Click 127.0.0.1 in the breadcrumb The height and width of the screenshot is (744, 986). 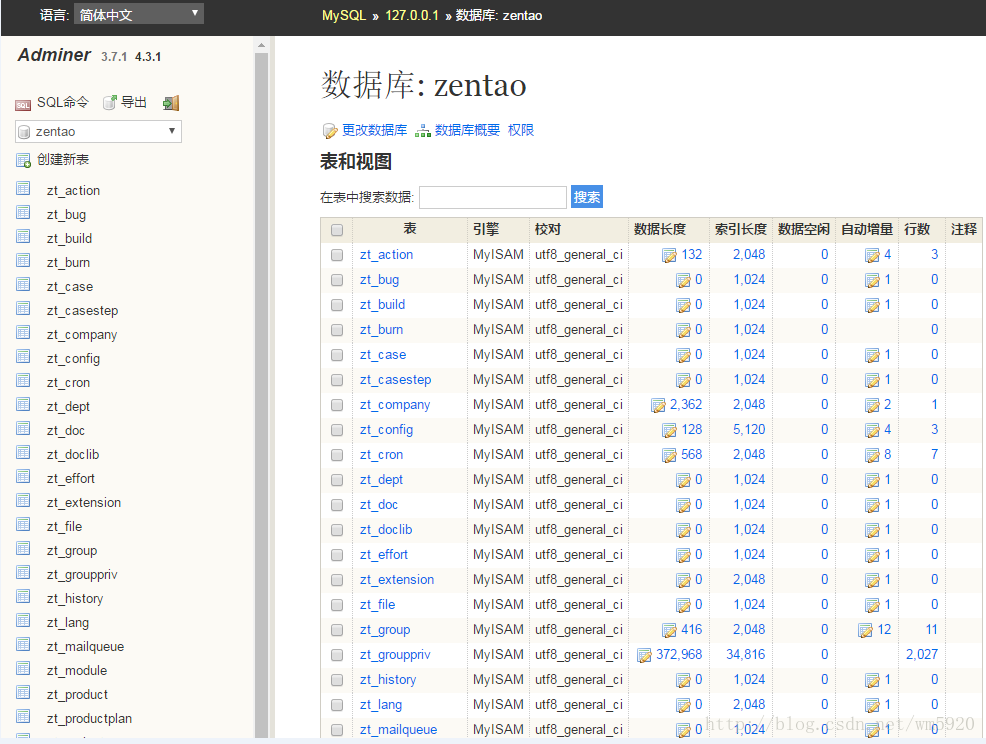[412, 16]
